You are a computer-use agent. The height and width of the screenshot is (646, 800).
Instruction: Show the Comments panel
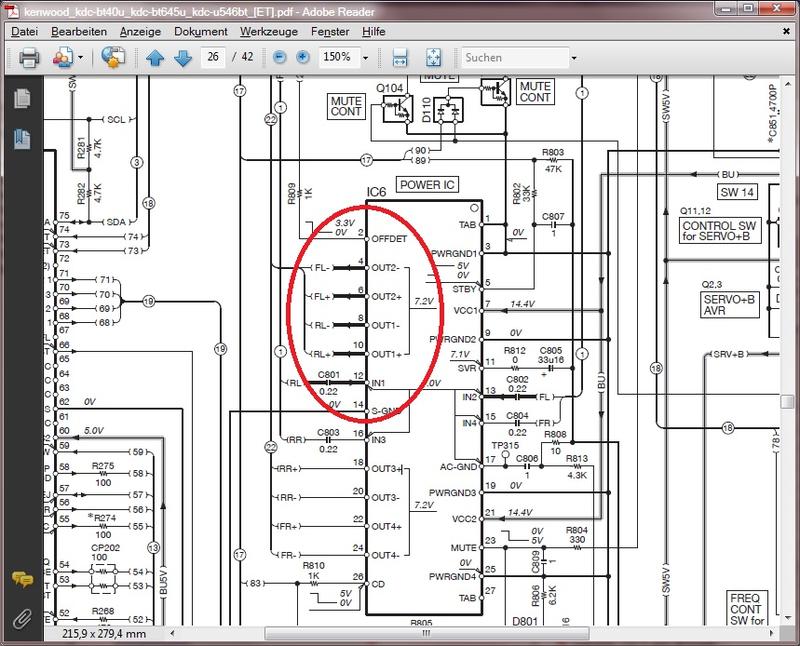21,579
